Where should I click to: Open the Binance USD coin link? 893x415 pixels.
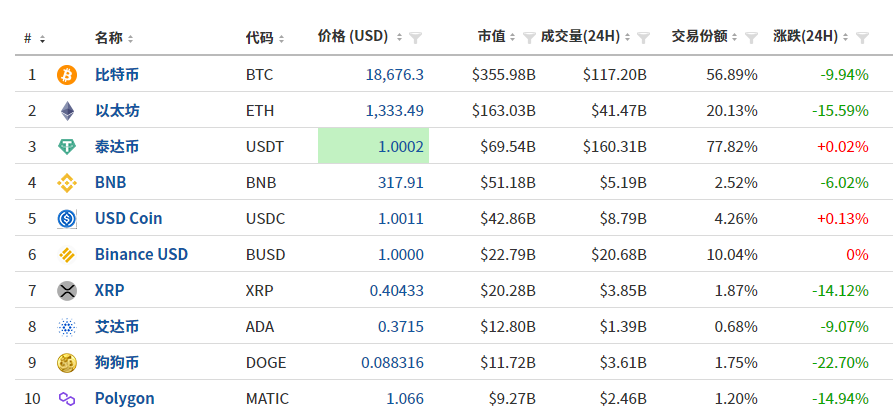coord(141,255)
